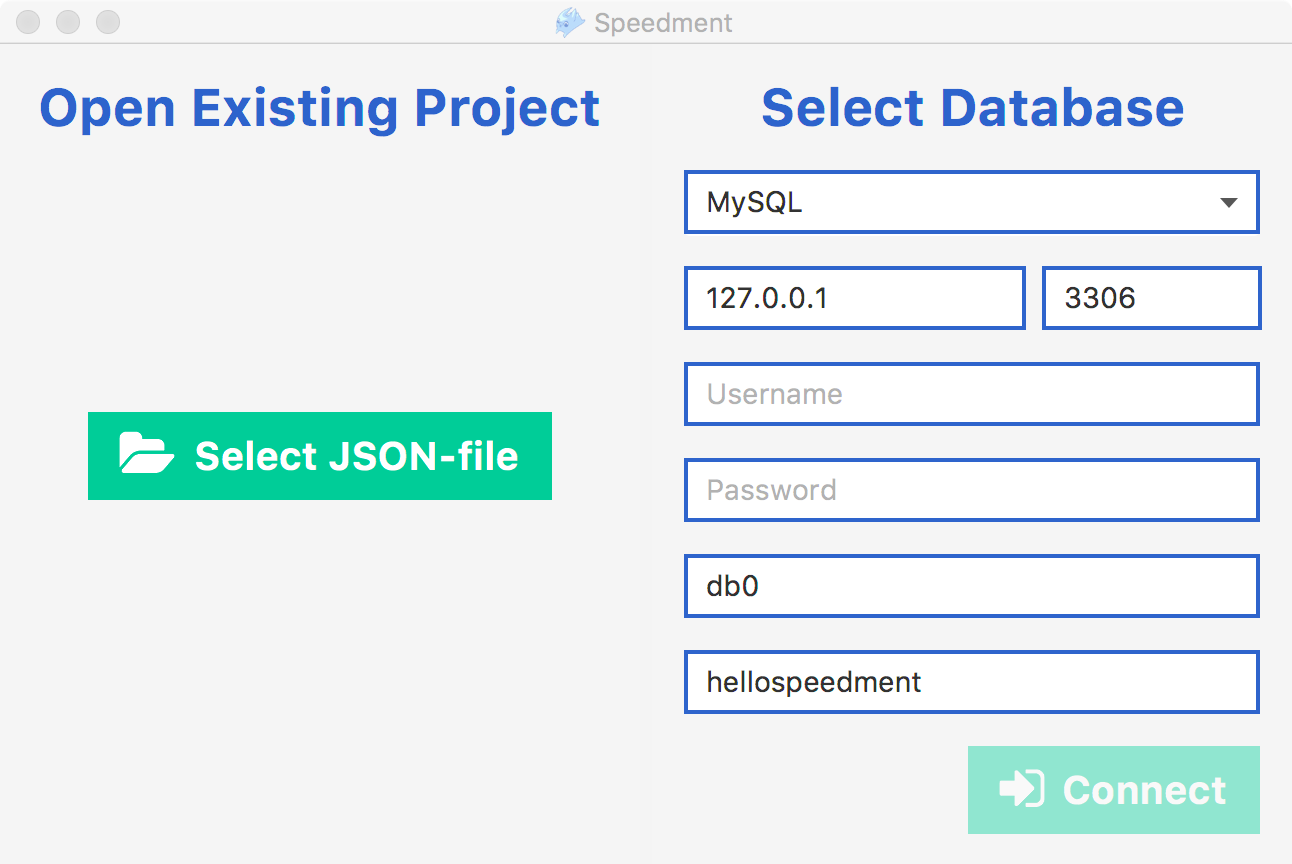Image resolution: width=1292 pixels, height=864 pixels.
Task: Click the Open Existing Project heading
Action: (x=320, y=108)
